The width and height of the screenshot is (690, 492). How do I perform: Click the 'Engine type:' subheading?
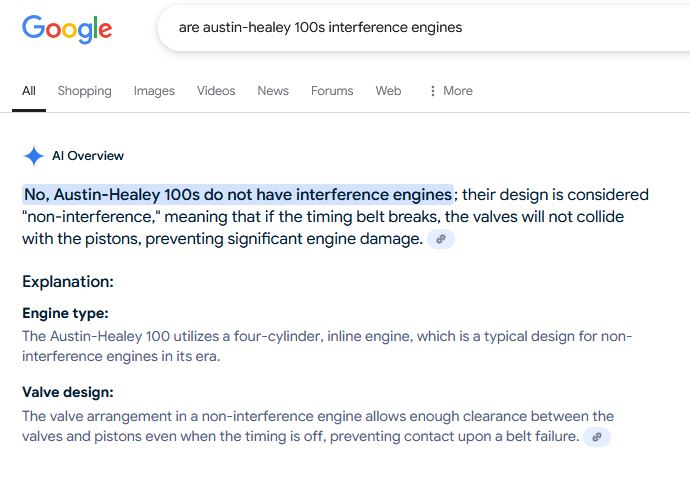click(x=65, y=313)
